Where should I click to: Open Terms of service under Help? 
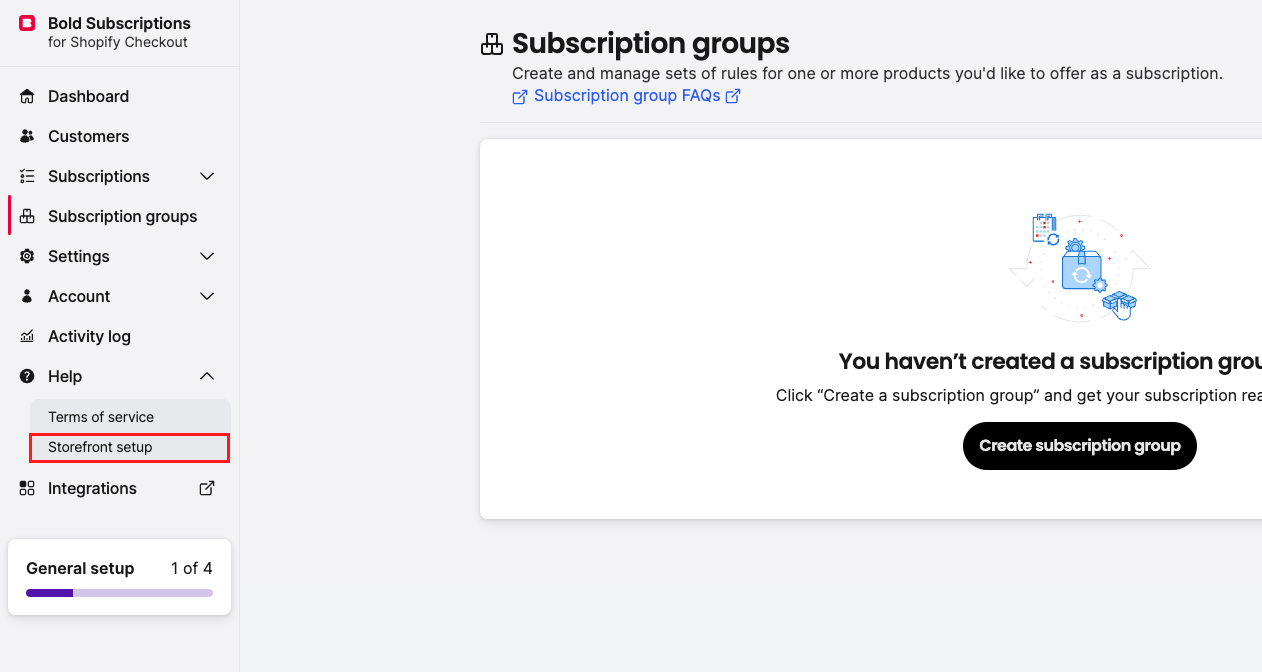100,416
